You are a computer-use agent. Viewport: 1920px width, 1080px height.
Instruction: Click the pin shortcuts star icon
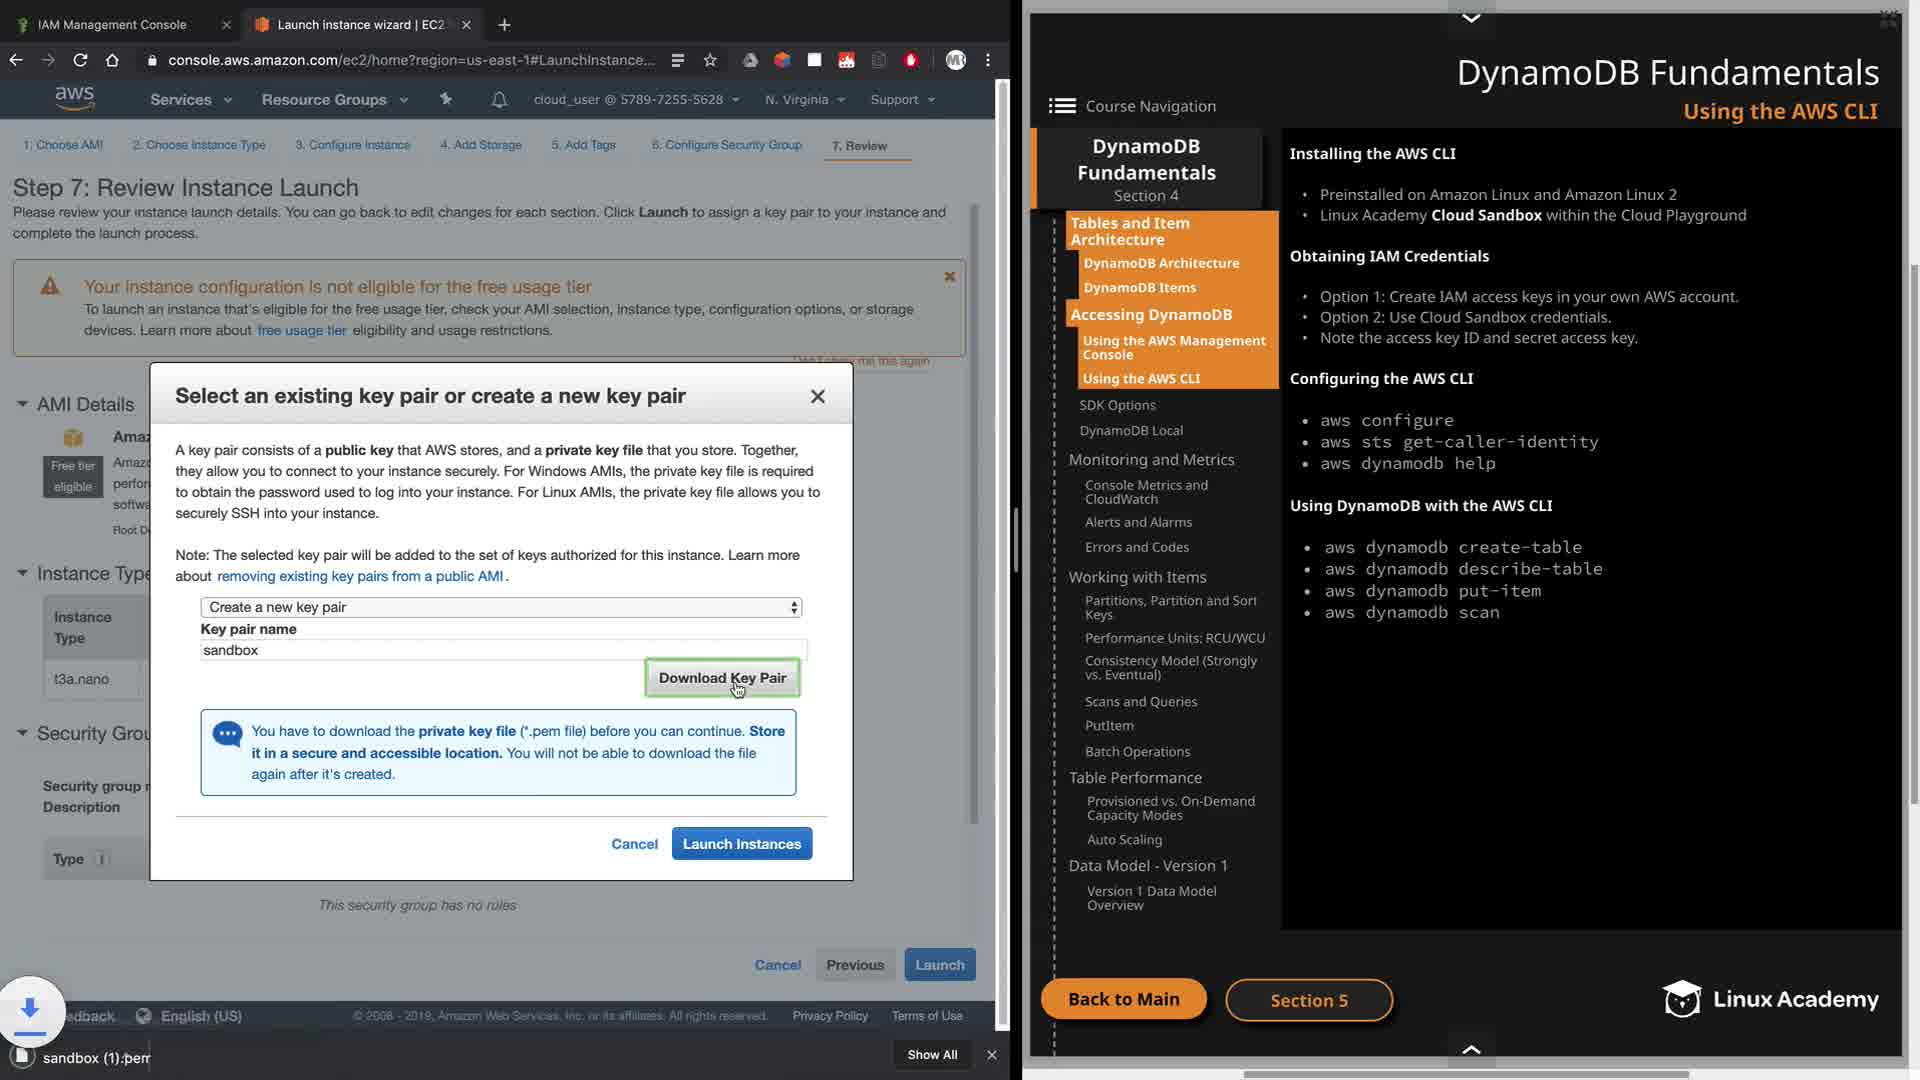pyautogui.click(x=446, y=99)
